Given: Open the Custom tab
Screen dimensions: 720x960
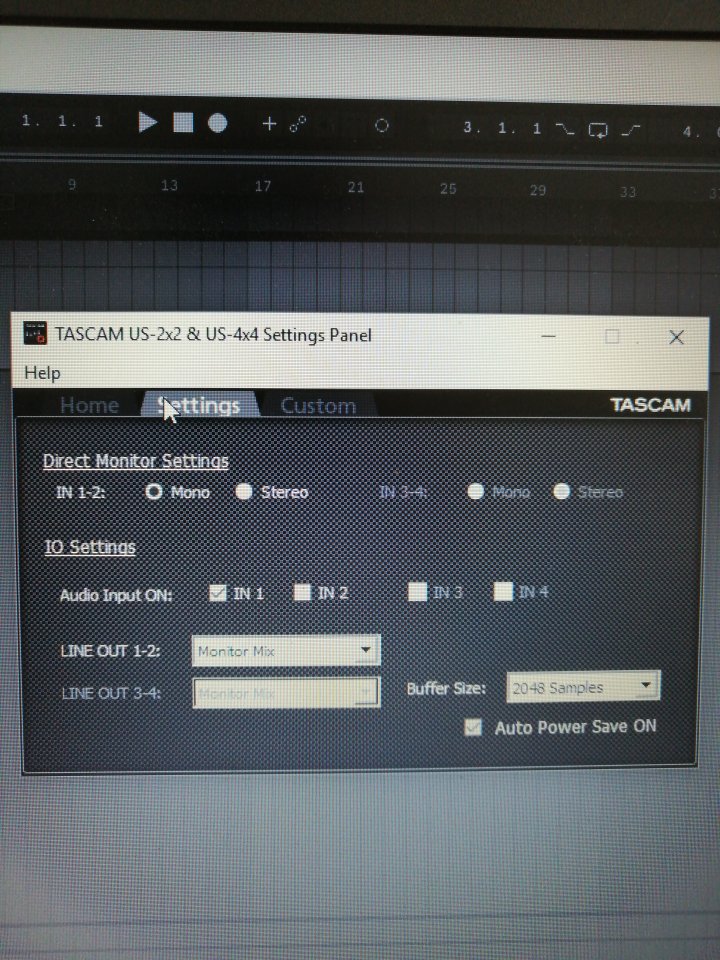Looking at the screenshot, I should click(318, 406).
